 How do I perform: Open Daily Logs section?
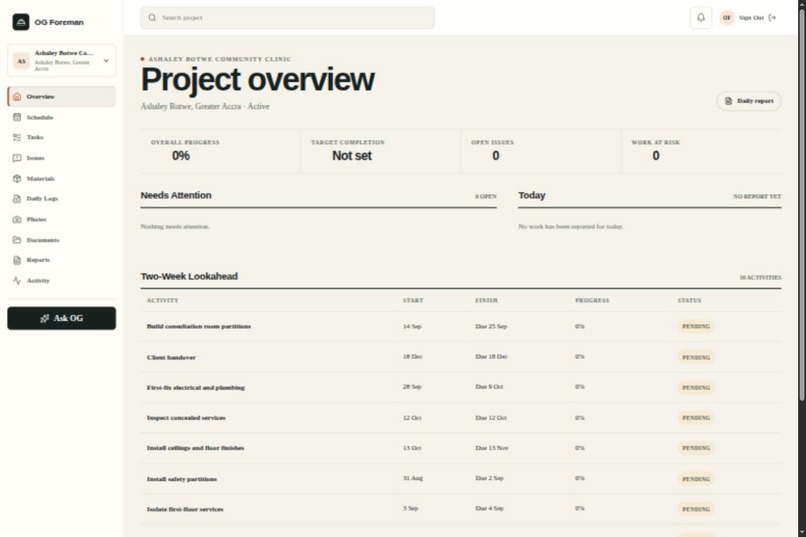point(62,198)
